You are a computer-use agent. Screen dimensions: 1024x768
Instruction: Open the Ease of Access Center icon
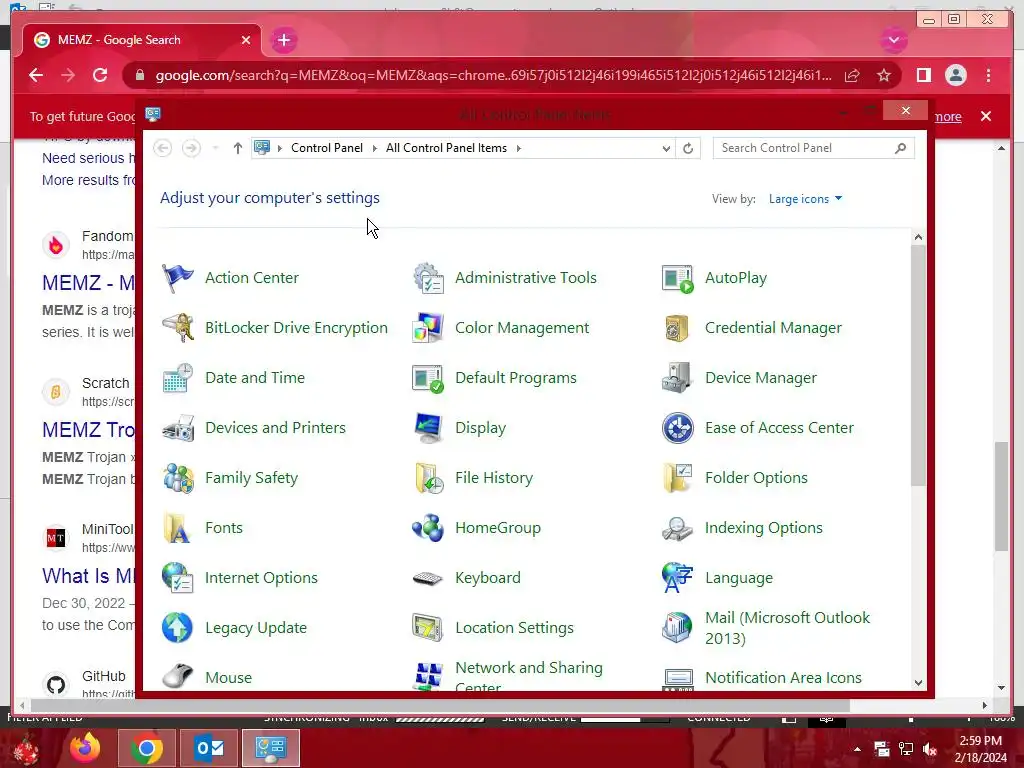[677, 428]
